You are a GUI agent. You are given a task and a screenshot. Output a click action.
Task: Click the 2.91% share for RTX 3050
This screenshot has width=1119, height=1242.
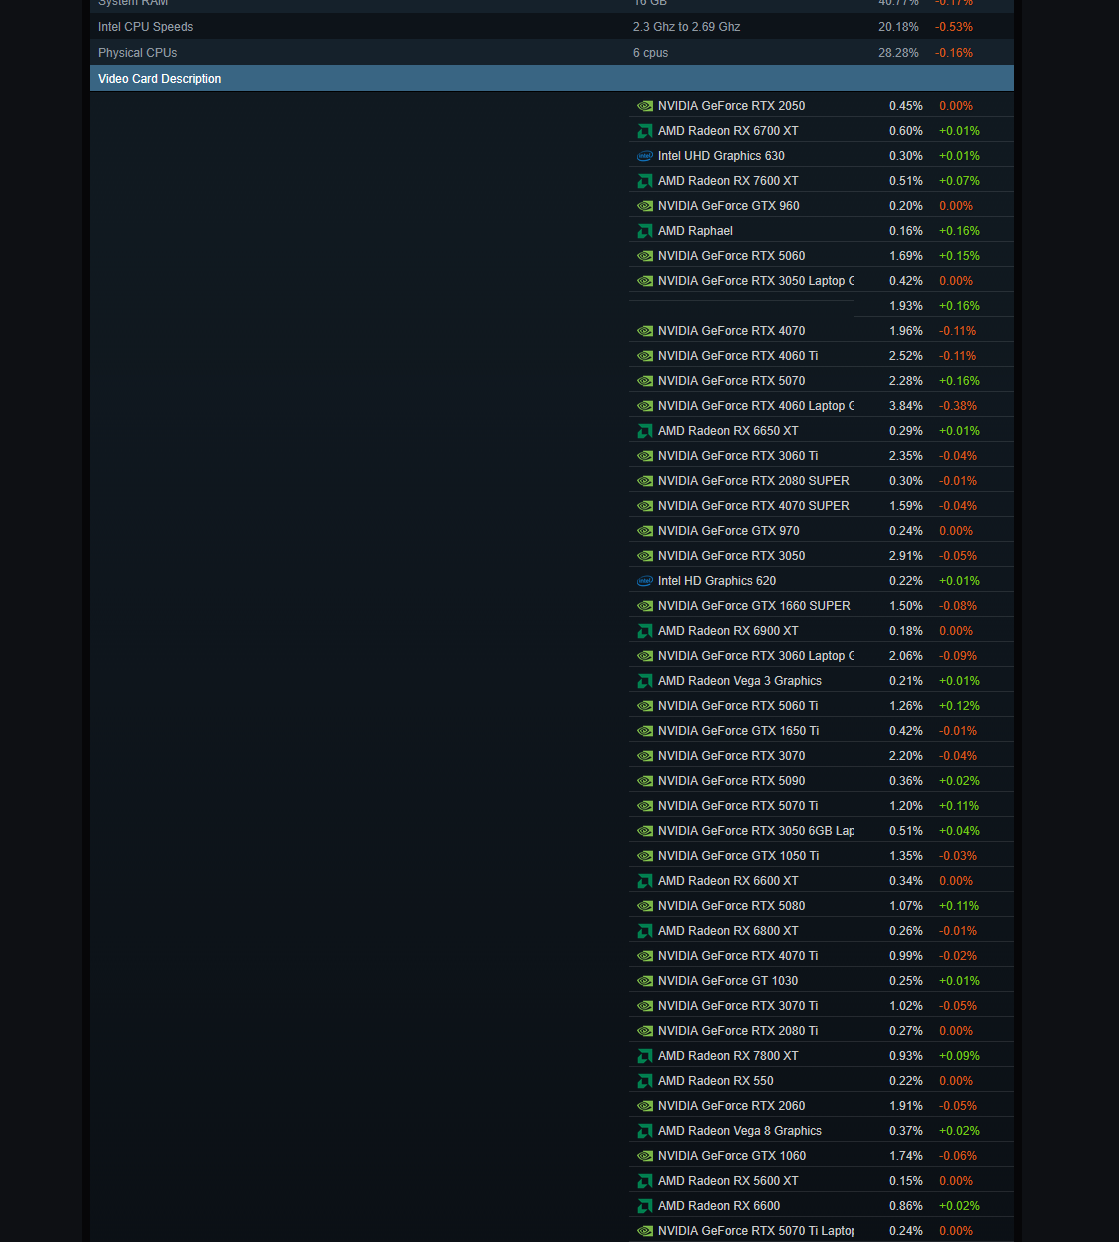point(906,556)
